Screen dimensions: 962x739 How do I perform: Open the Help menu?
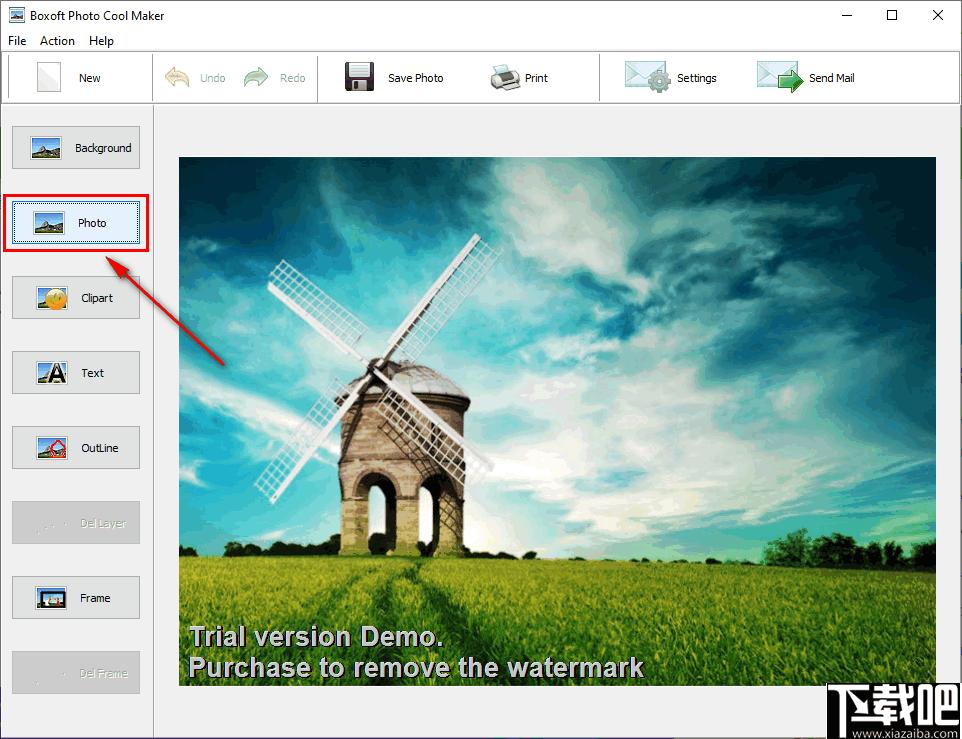(101, 40)
